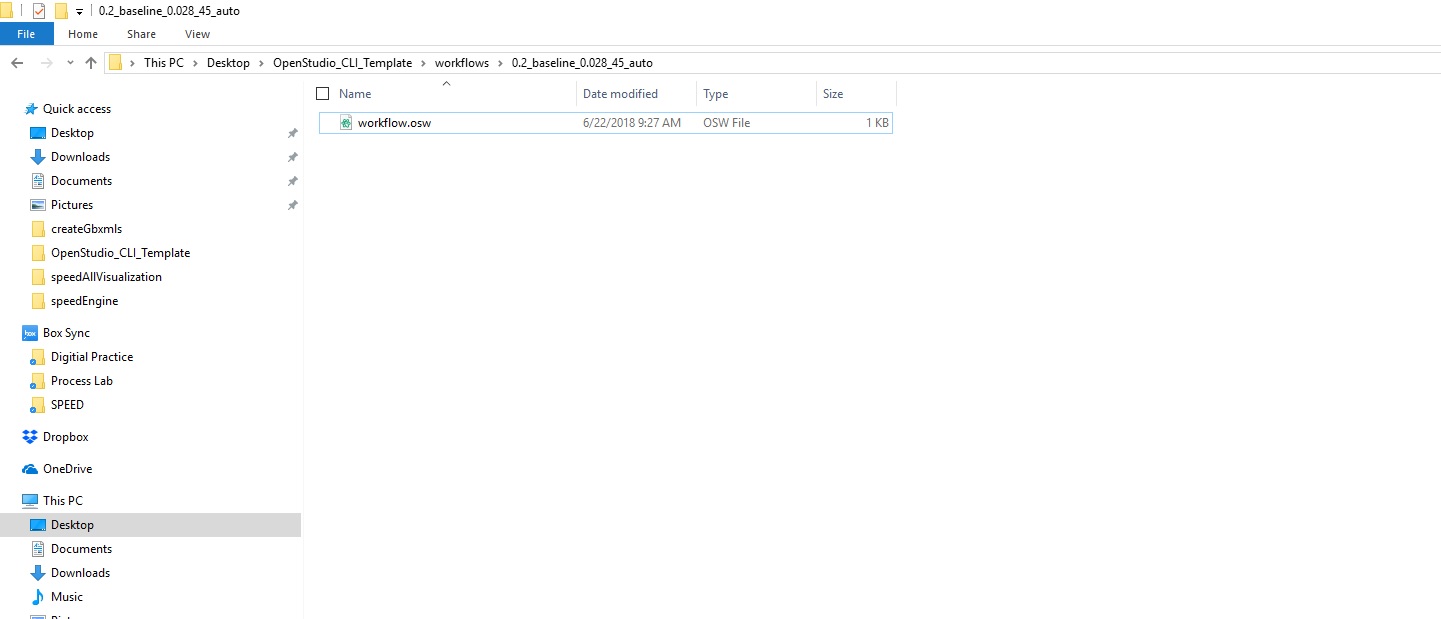The height and width of the screenshot is (619, 1441).
Task: Click the Back navigation arrow
Action: [x=17, y=63]
